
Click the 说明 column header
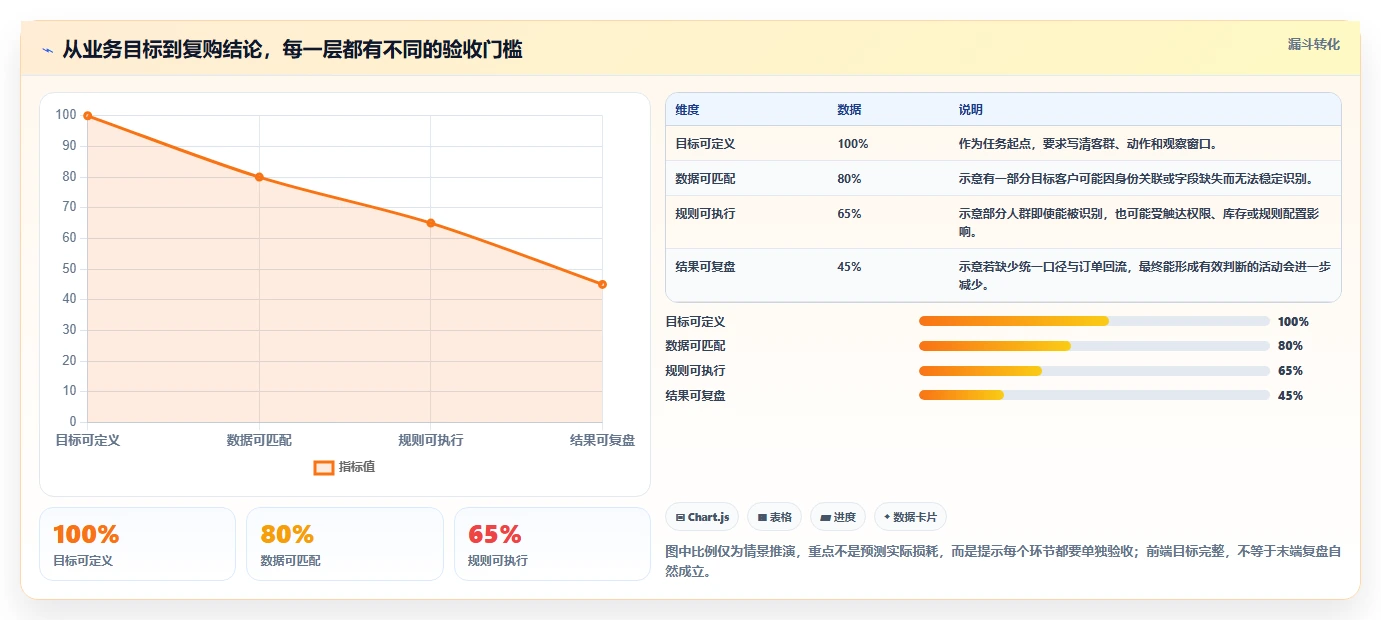tap(970, 109)
